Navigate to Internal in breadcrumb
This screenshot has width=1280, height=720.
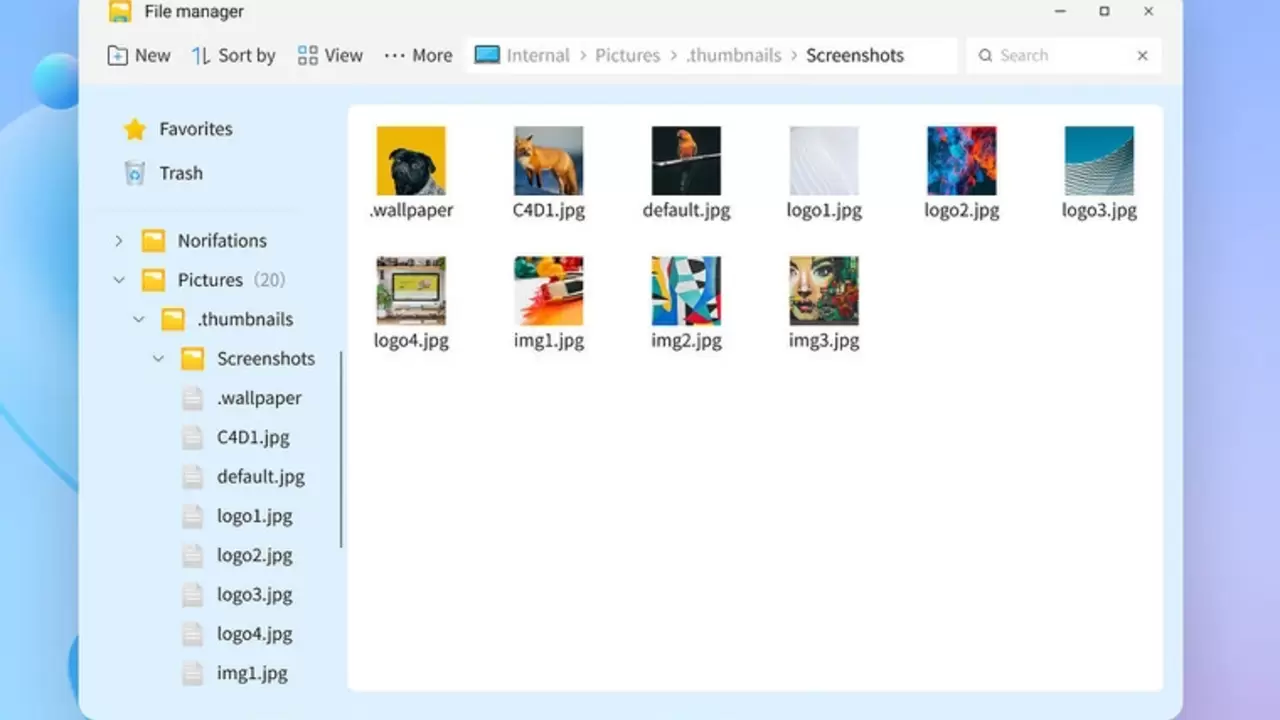(x=537, y=56)
